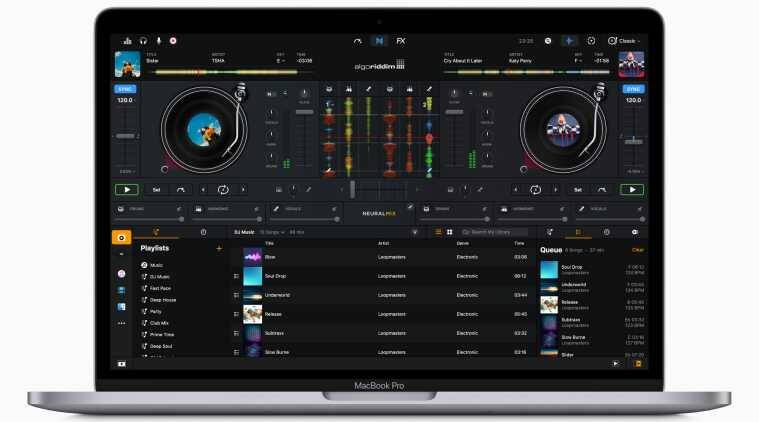Select the Soul Drop track row
759x422 pixels.
pyautogui.click(x=382, y=276)
